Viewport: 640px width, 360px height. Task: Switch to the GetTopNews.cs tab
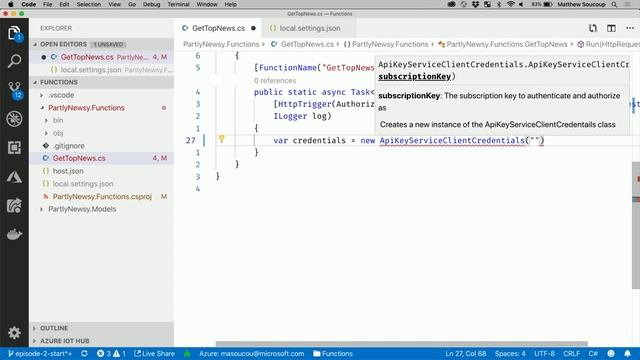pos(218,28)
